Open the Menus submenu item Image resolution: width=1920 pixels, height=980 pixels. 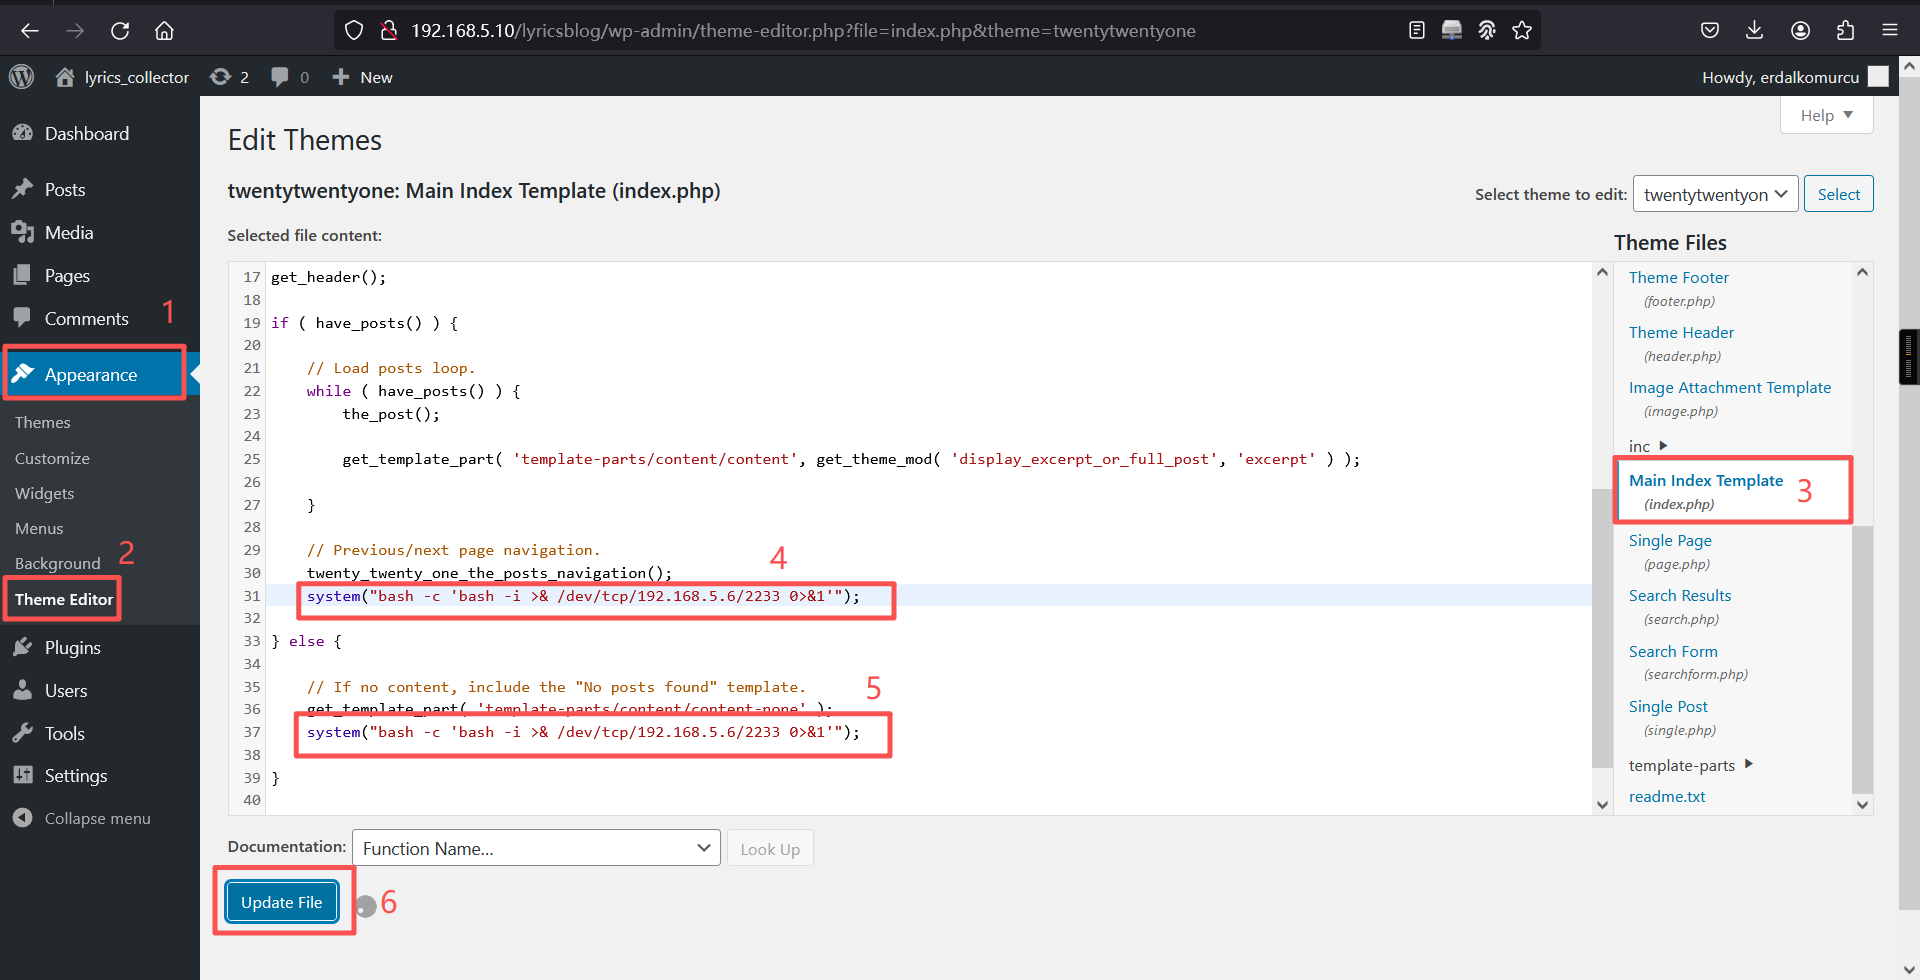39,528
